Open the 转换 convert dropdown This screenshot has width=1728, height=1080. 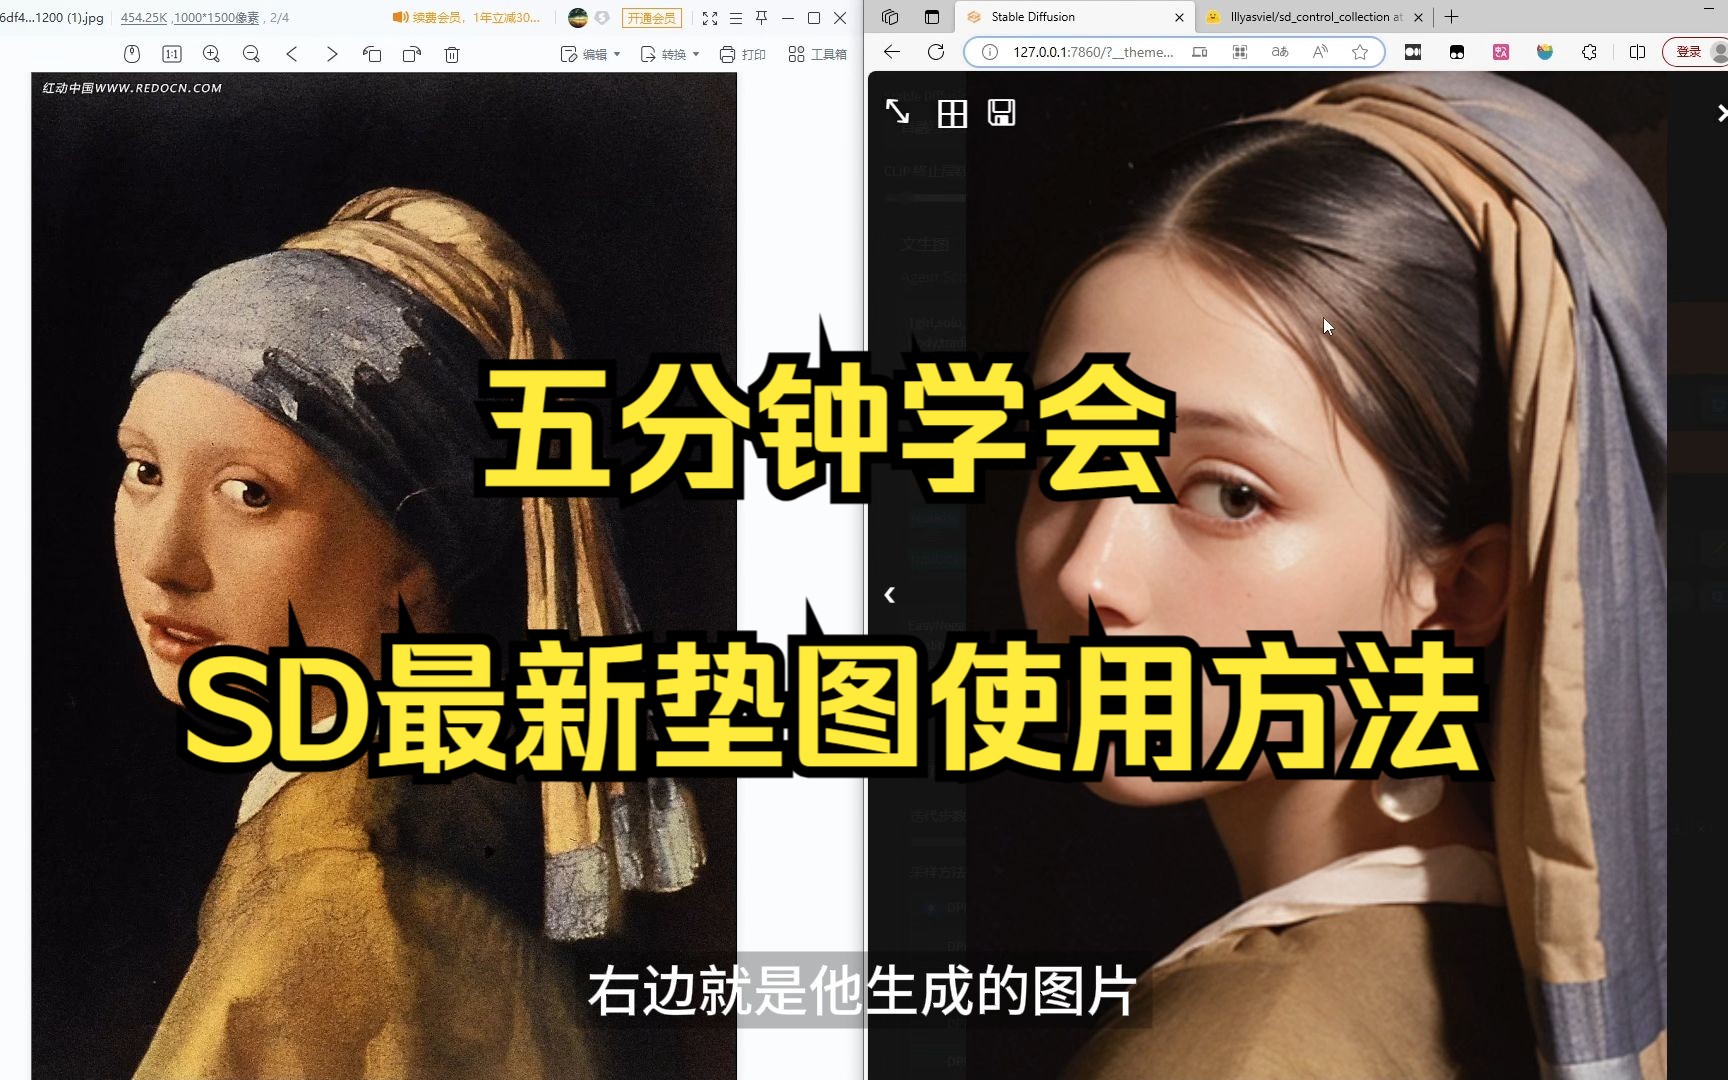pos(670,54)
